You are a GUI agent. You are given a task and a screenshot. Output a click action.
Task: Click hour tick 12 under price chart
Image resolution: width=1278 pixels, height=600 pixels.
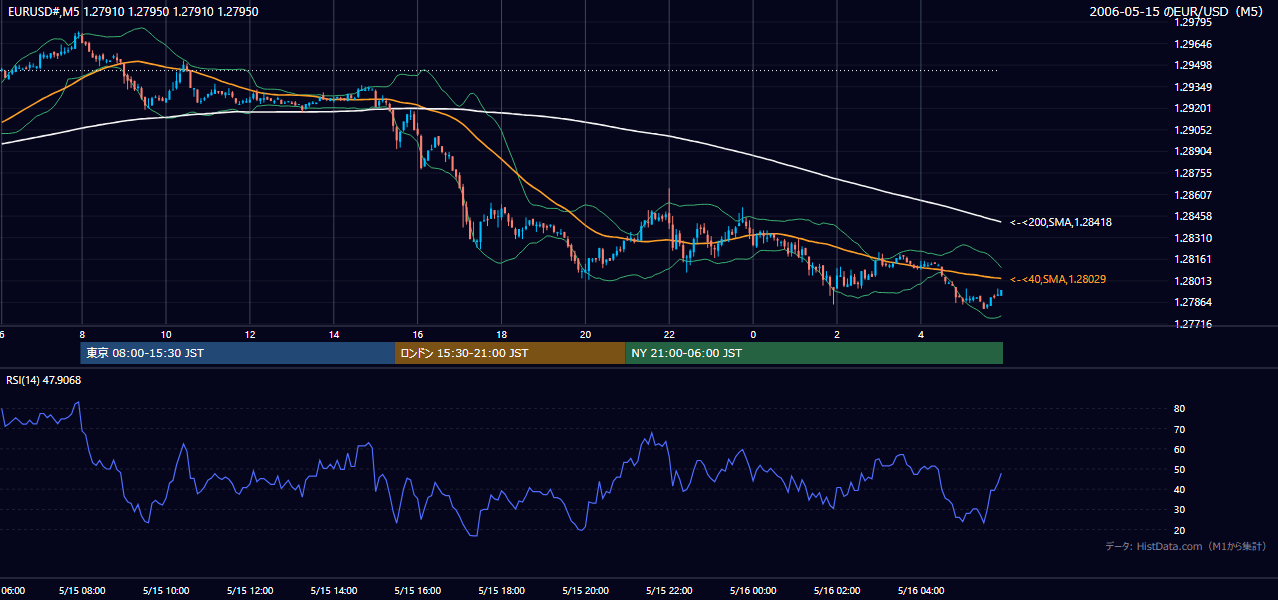(250, 334)
